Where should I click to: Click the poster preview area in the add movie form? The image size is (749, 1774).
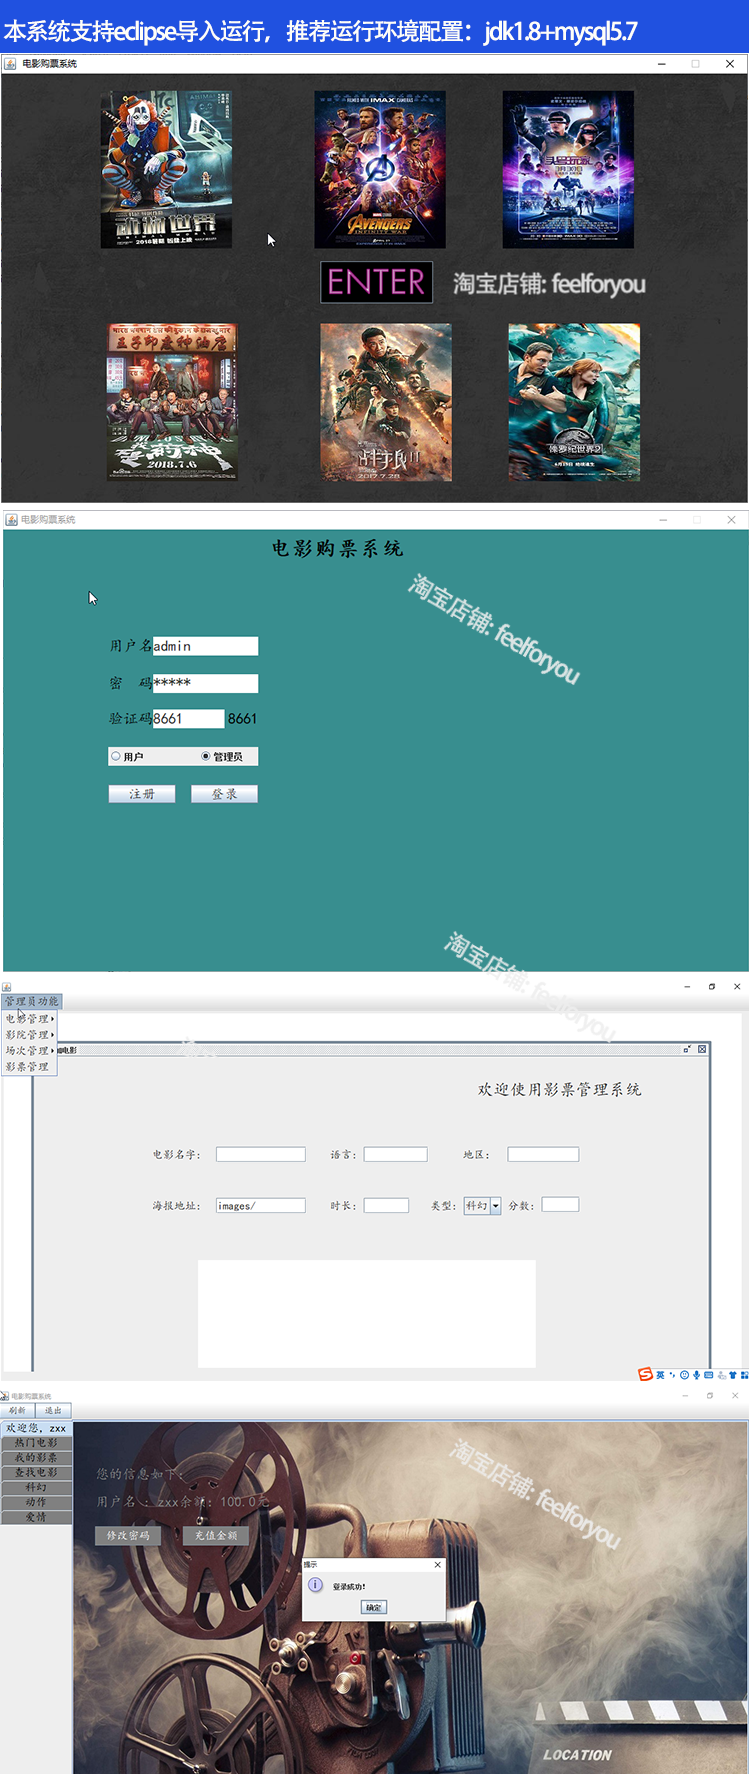click(x=367, y=1314)
